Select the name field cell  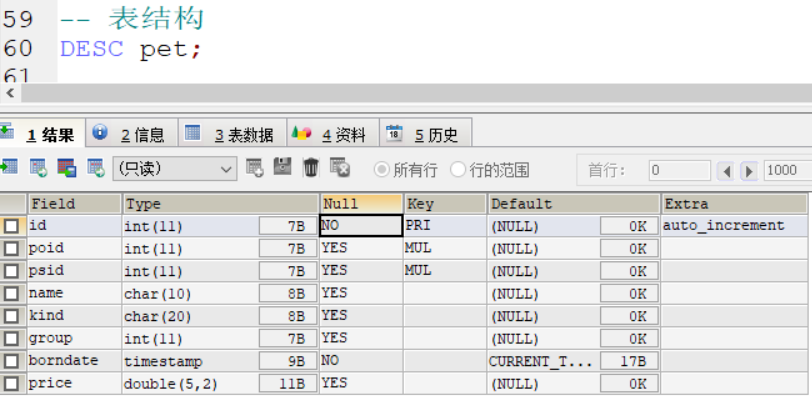[x=75, y=294]
